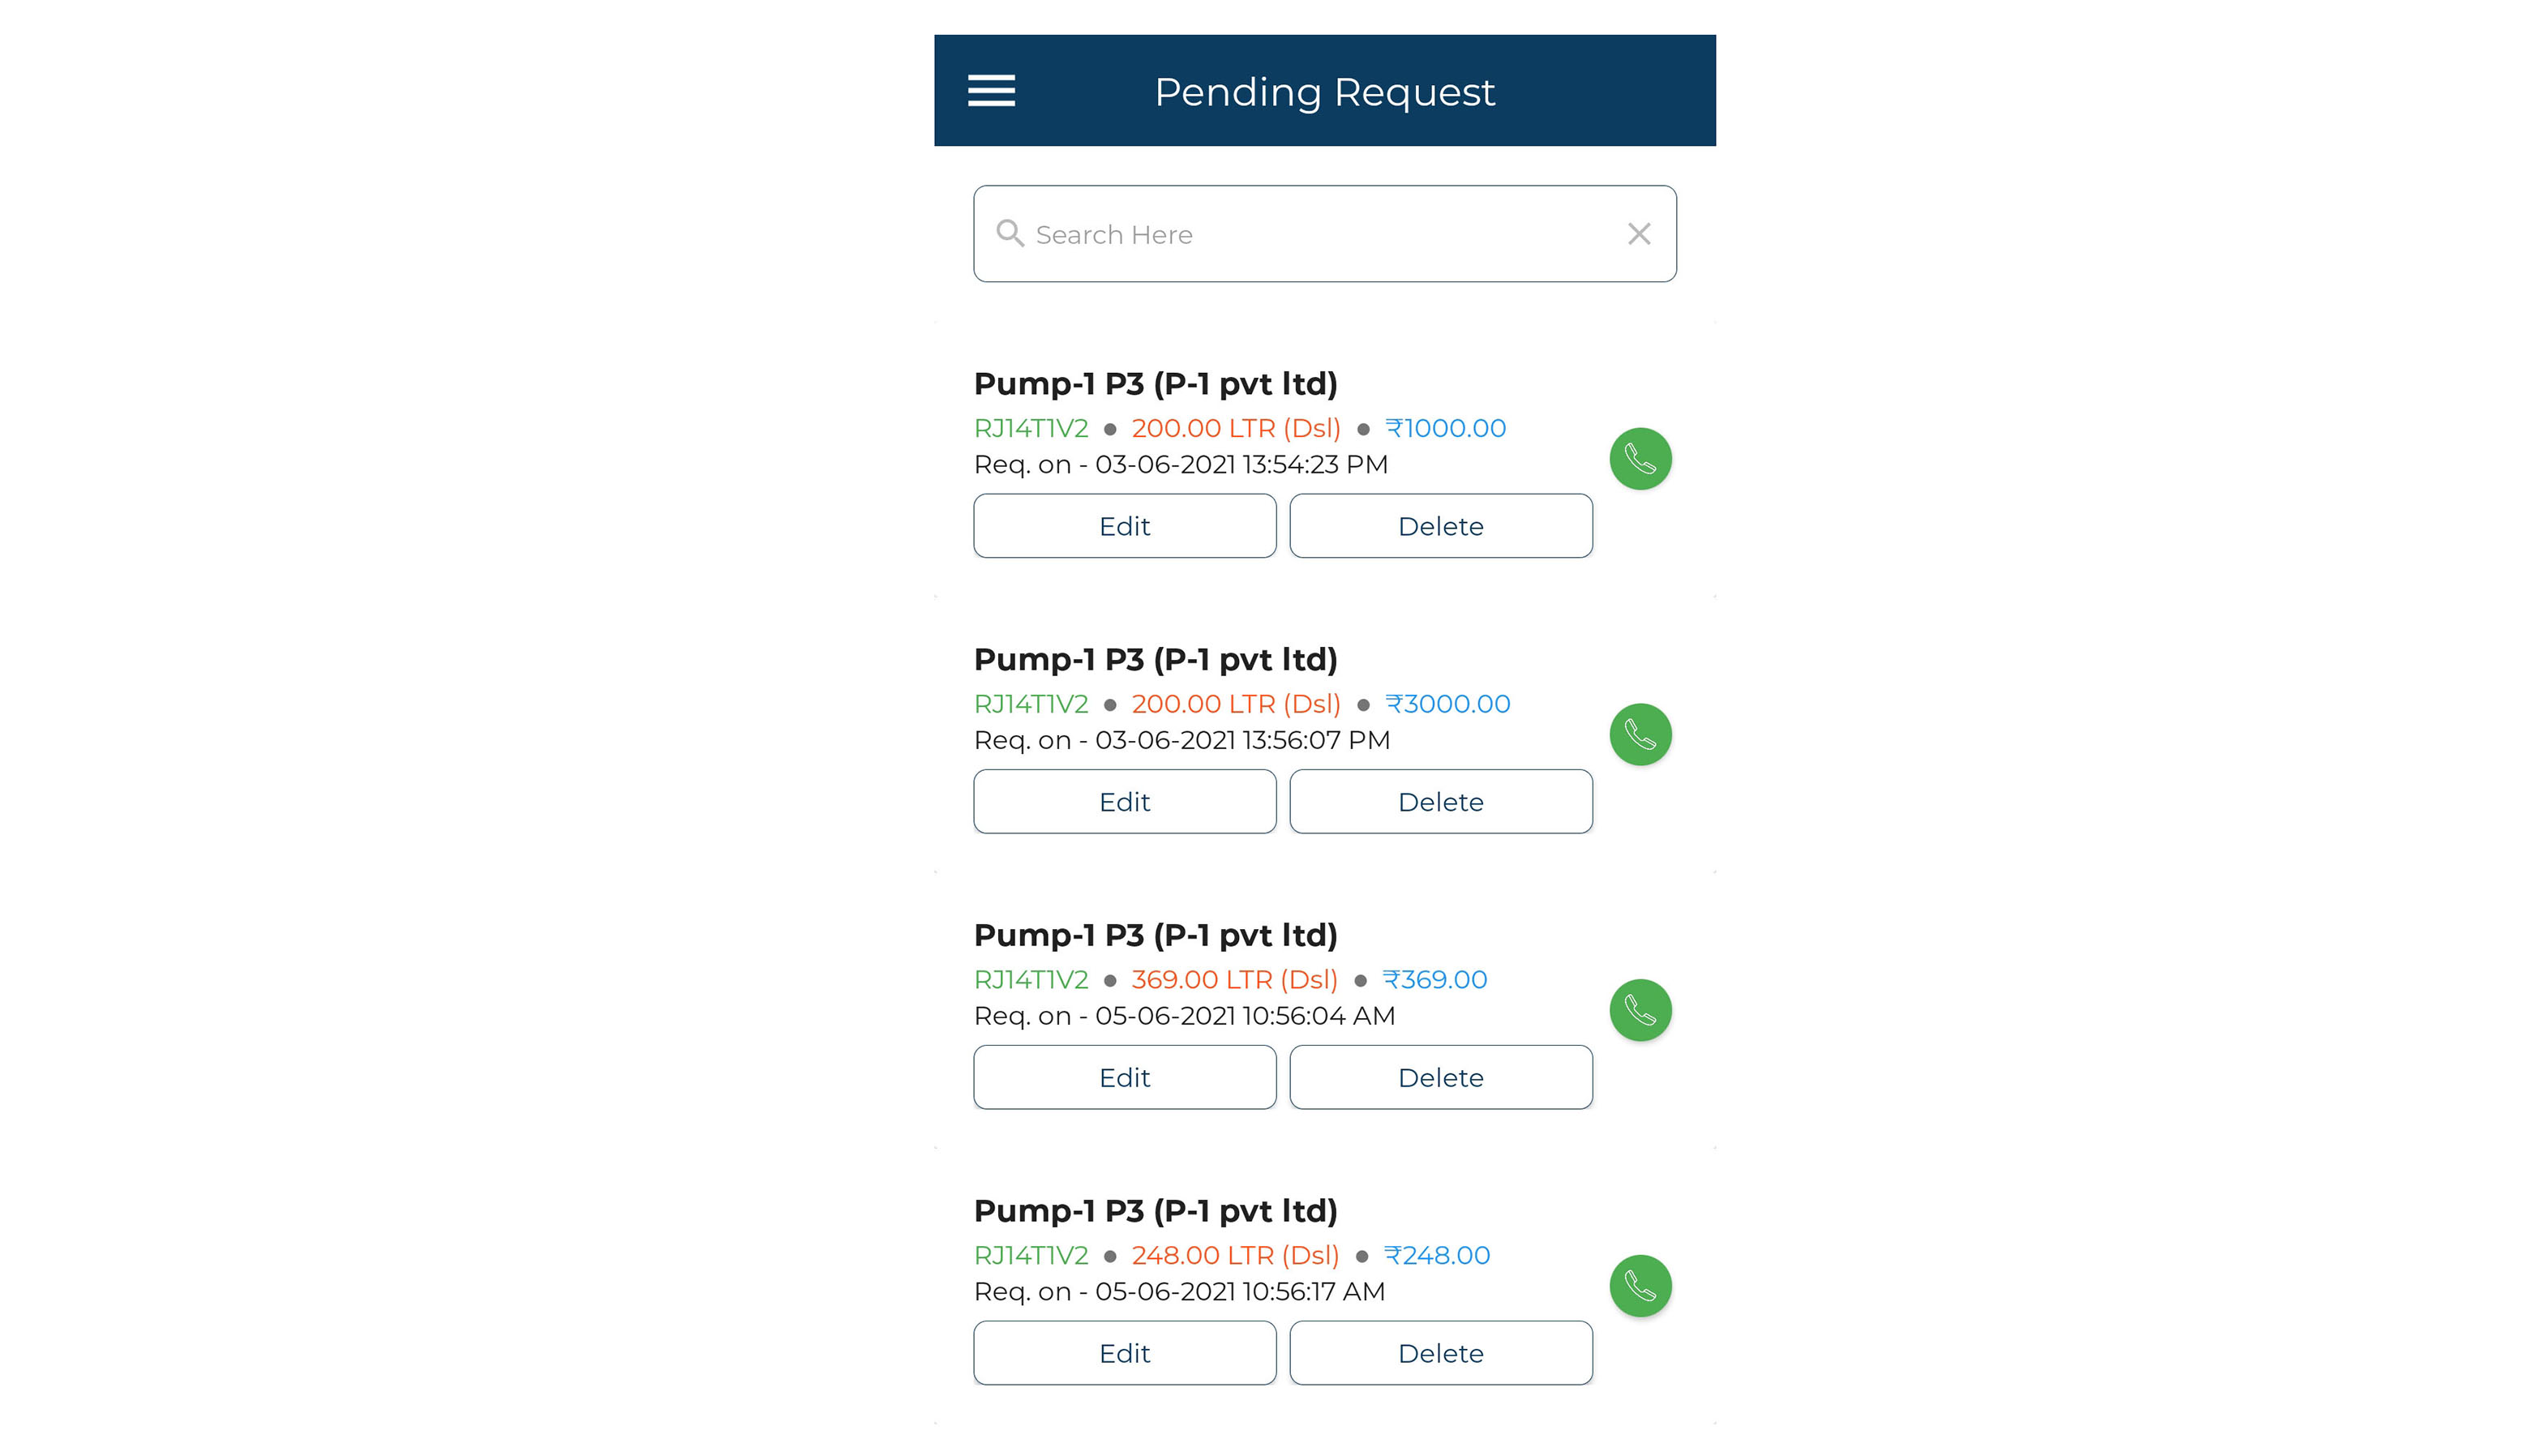This screenshot has height=1456, width=2530.
Task: Click the search magnifier icon
Action: [x=1010, y=233]
